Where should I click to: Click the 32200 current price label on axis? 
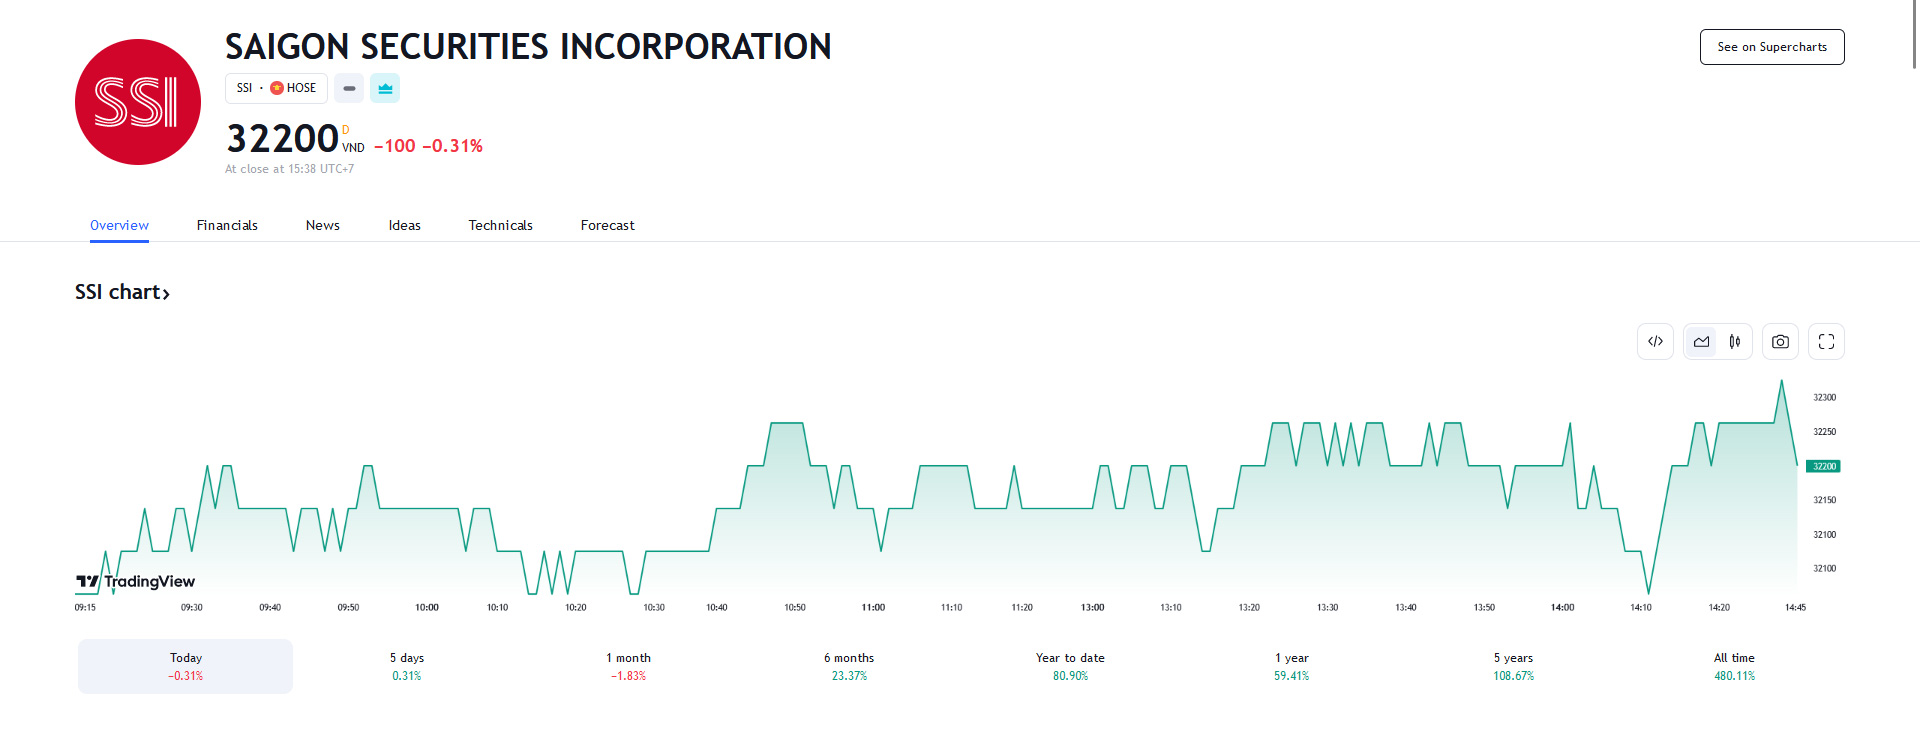coord(1823,466)
